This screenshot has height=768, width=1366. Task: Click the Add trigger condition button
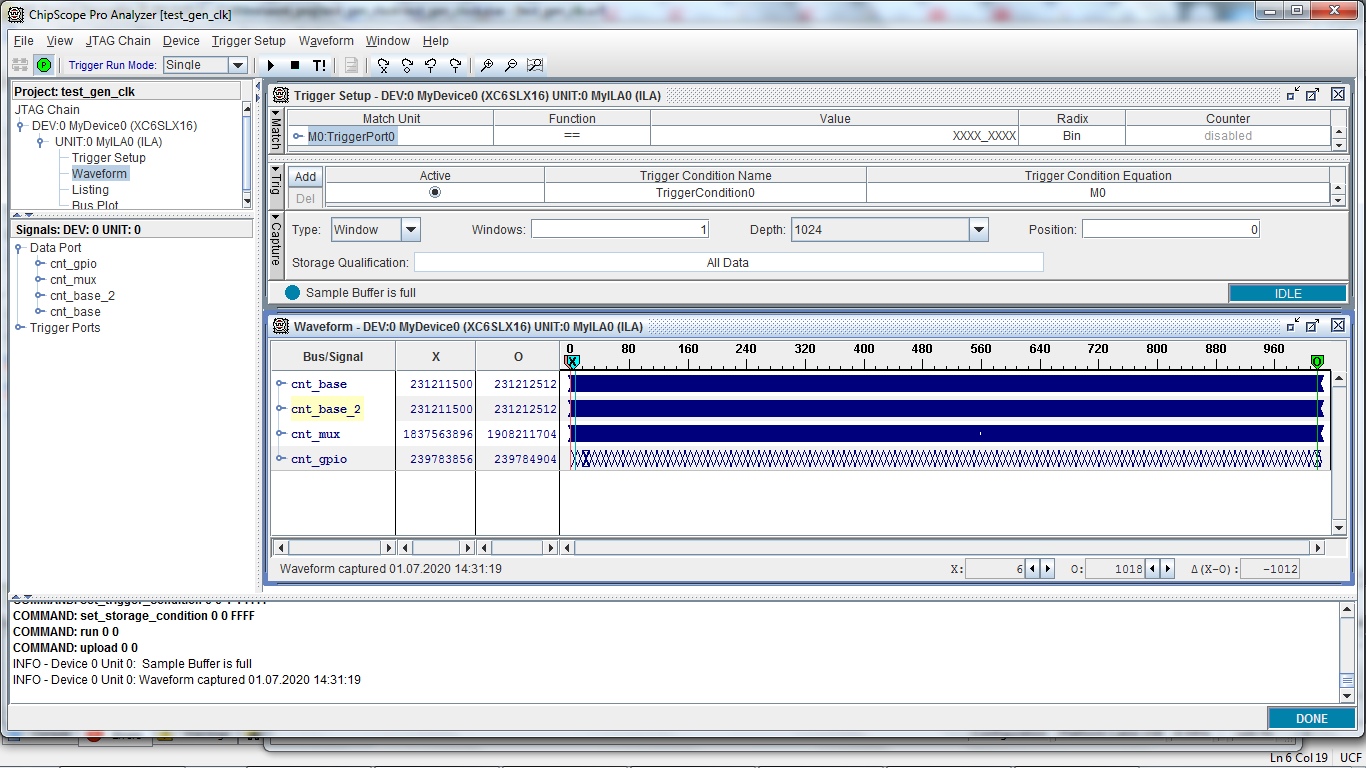pyautogui.click(x=305, y=177)
